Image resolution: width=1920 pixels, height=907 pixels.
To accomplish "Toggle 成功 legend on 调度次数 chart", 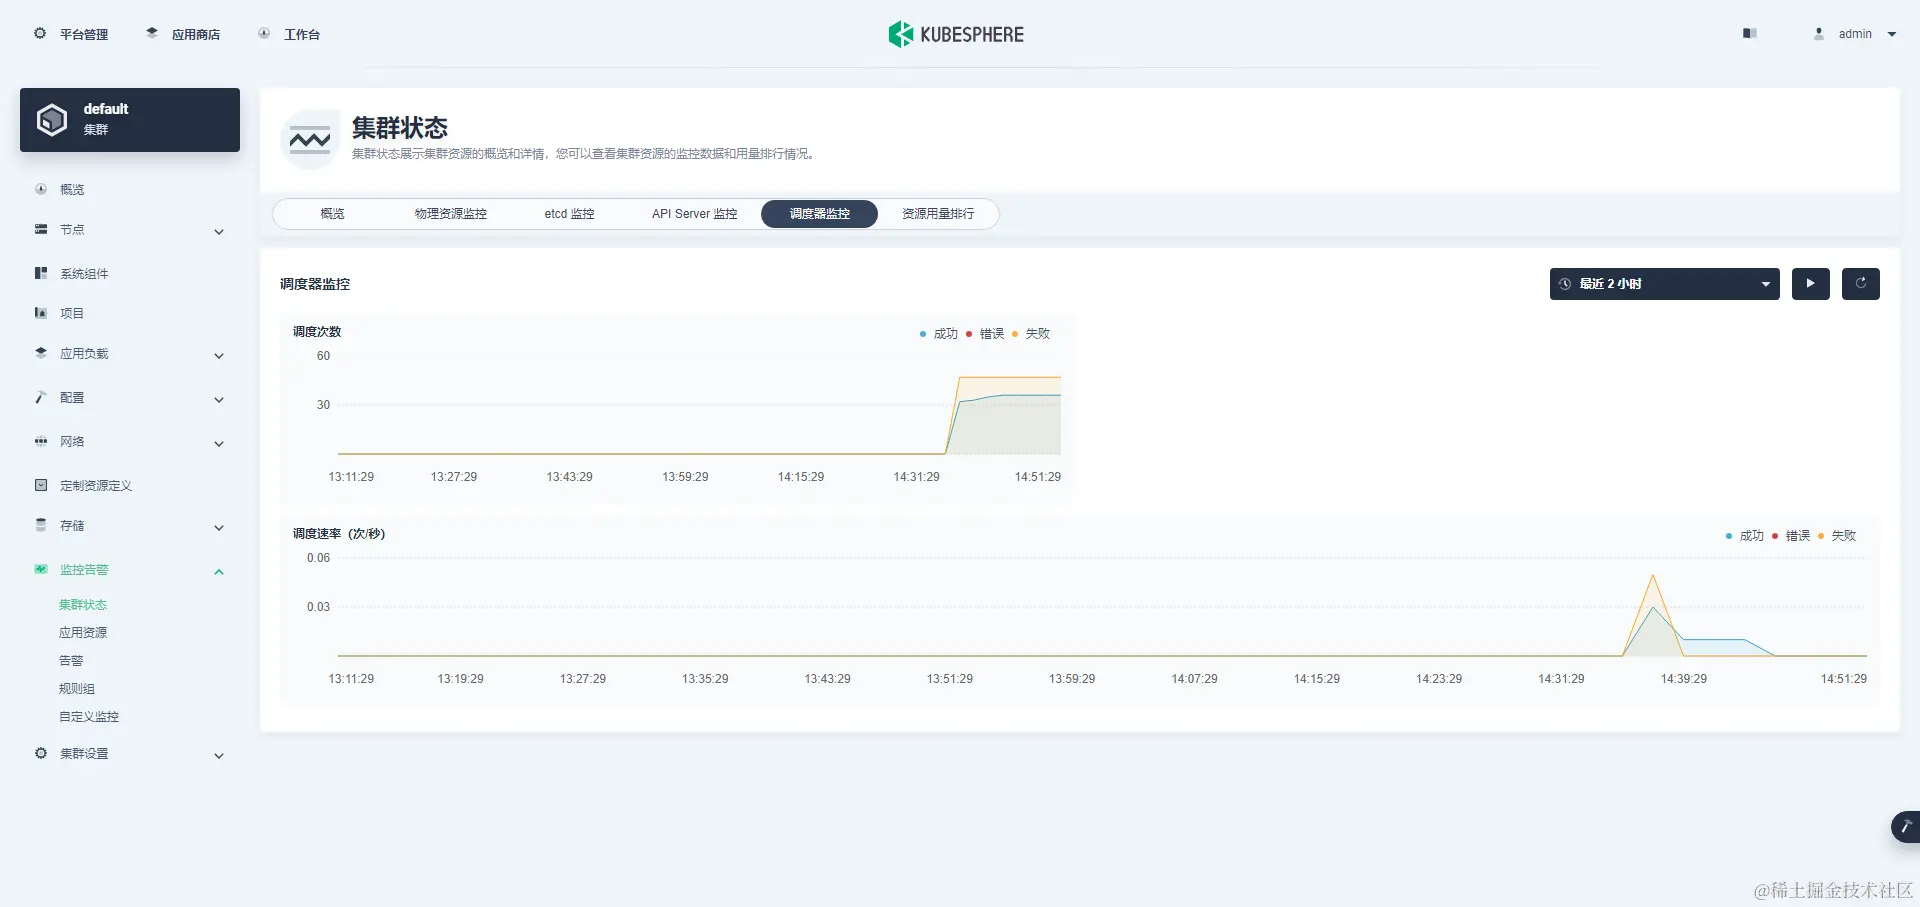I will [x=941, y=334].
